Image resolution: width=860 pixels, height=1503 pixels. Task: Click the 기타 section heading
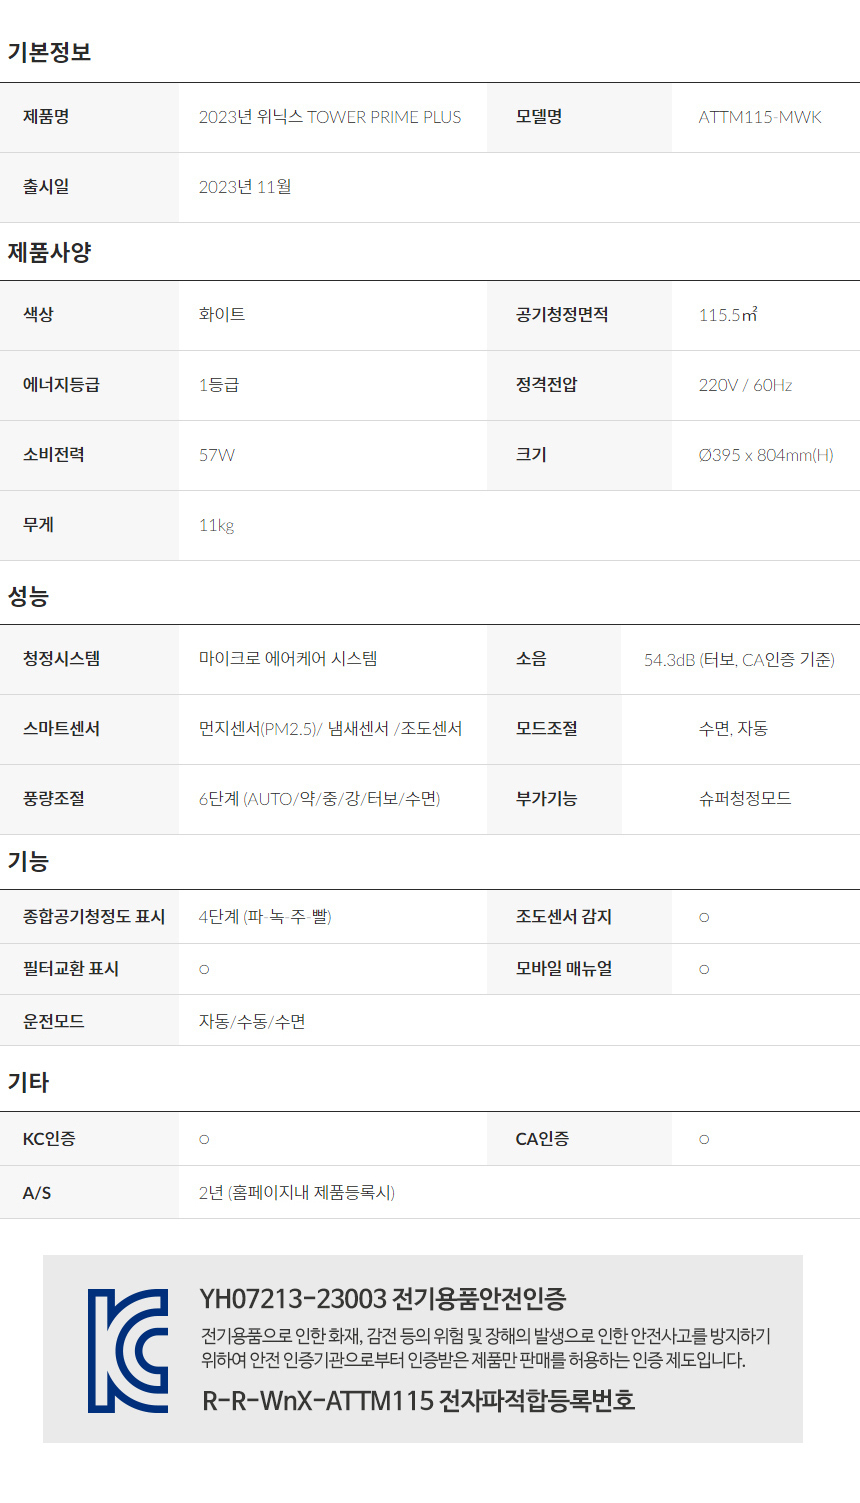pyautogui.click(x=28, y=1082)
